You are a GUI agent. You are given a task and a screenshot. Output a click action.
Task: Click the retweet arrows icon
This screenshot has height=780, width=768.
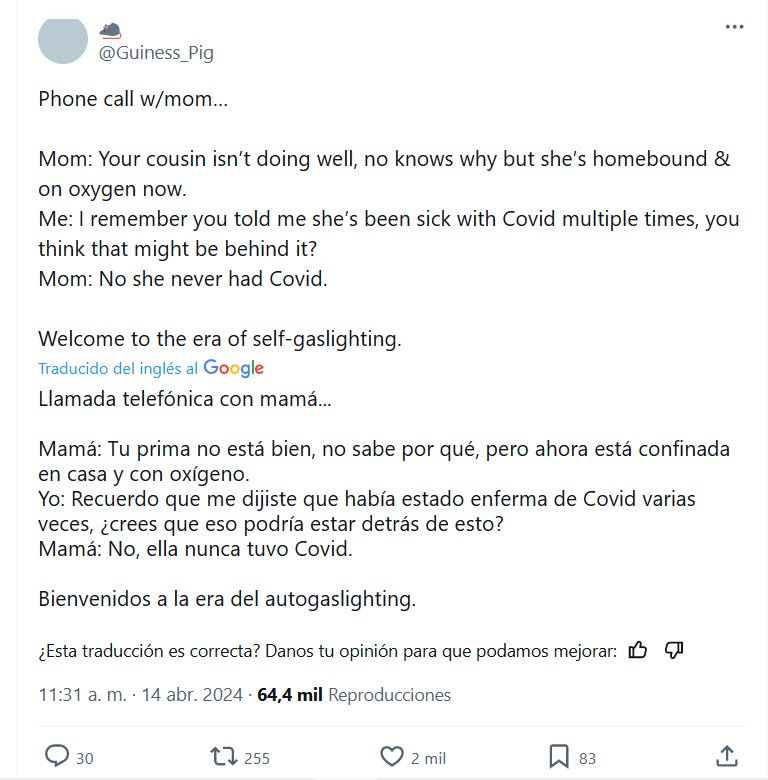(x=225, y=756)
